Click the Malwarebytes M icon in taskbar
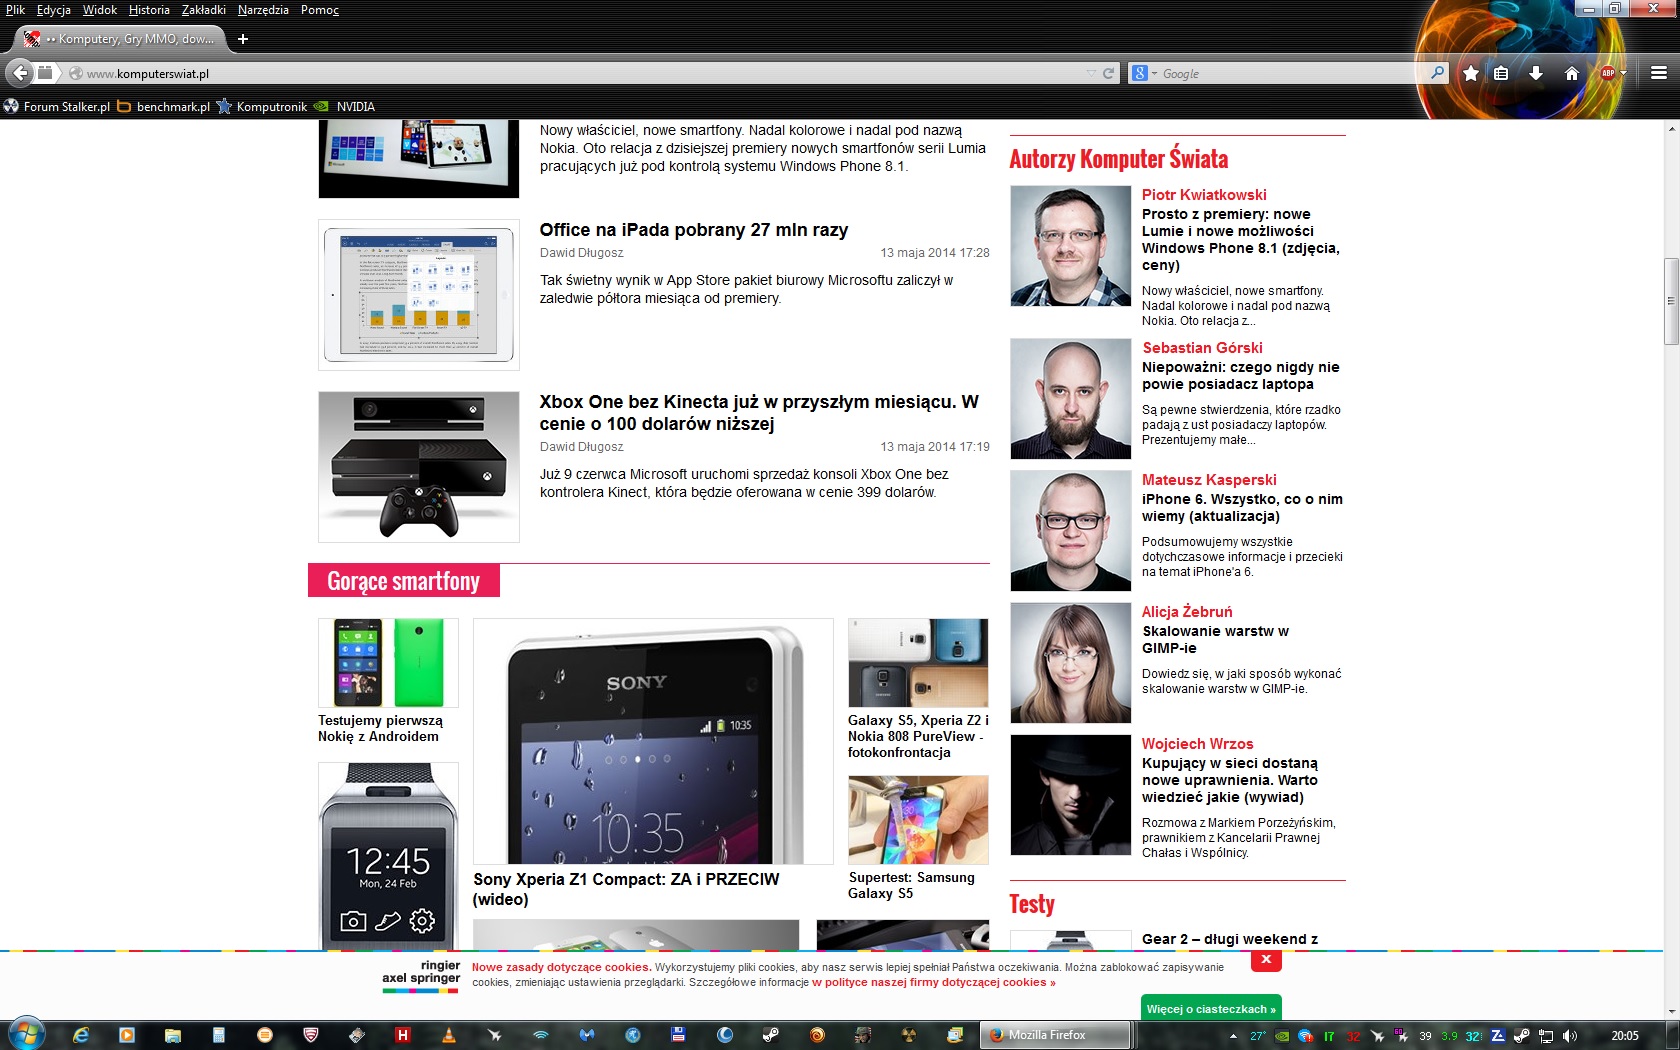The width and height of the screenshot is (1680, 1050). pyautogui.click(x=587, y=1035)
